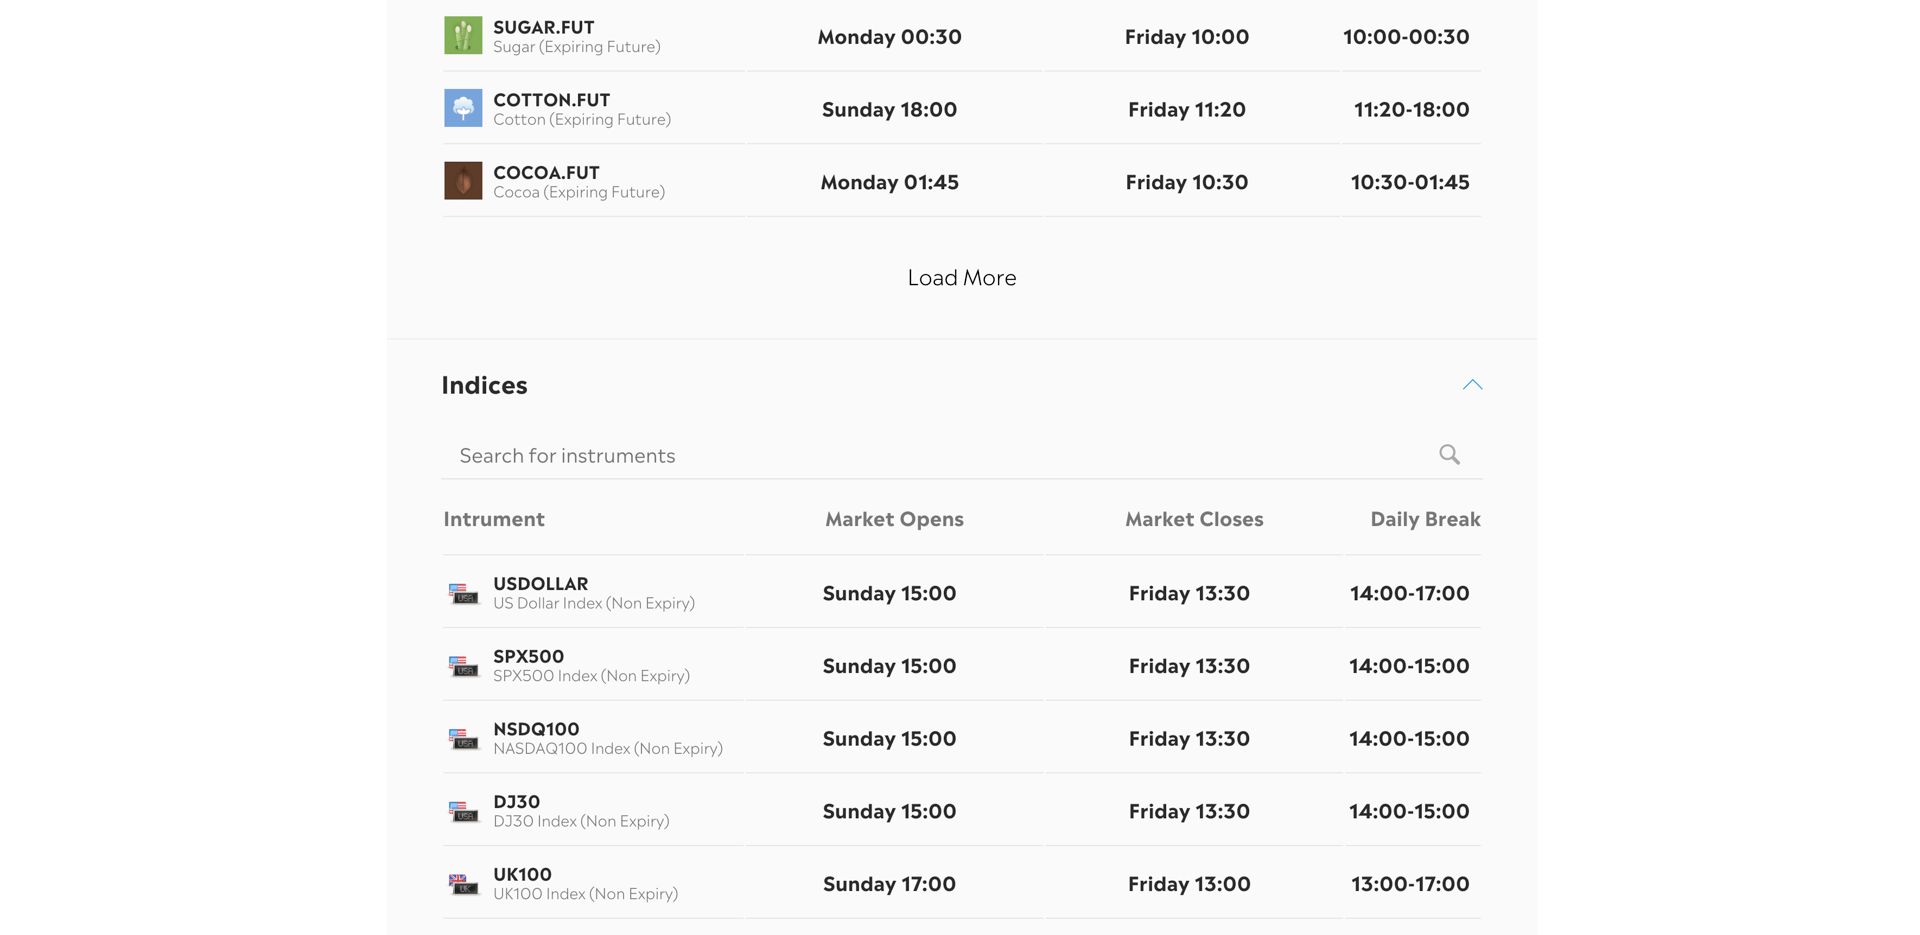Click the SUGAR.FUT sugarcane icon

tap(463, 36)
